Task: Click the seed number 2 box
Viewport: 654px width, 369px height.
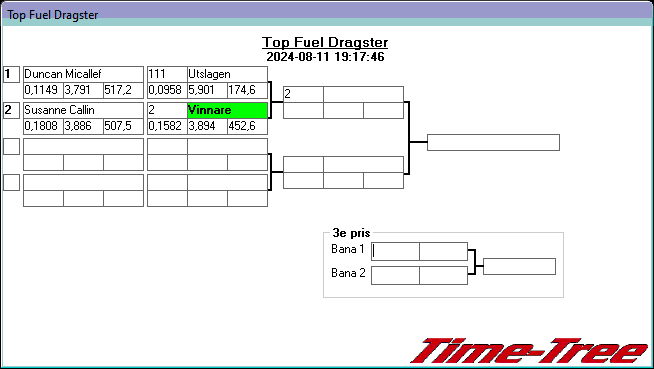Action: click(x=11, y=110)
